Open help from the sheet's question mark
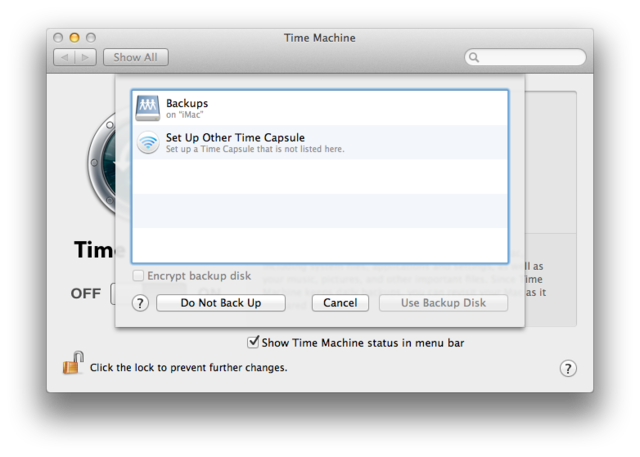The height and width of the screenshot is (457, 640). click(140, 303)
